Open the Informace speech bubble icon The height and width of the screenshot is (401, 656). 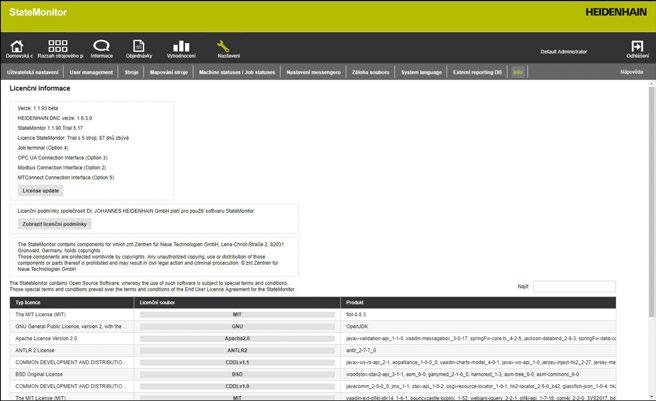(x=101, y=45)
